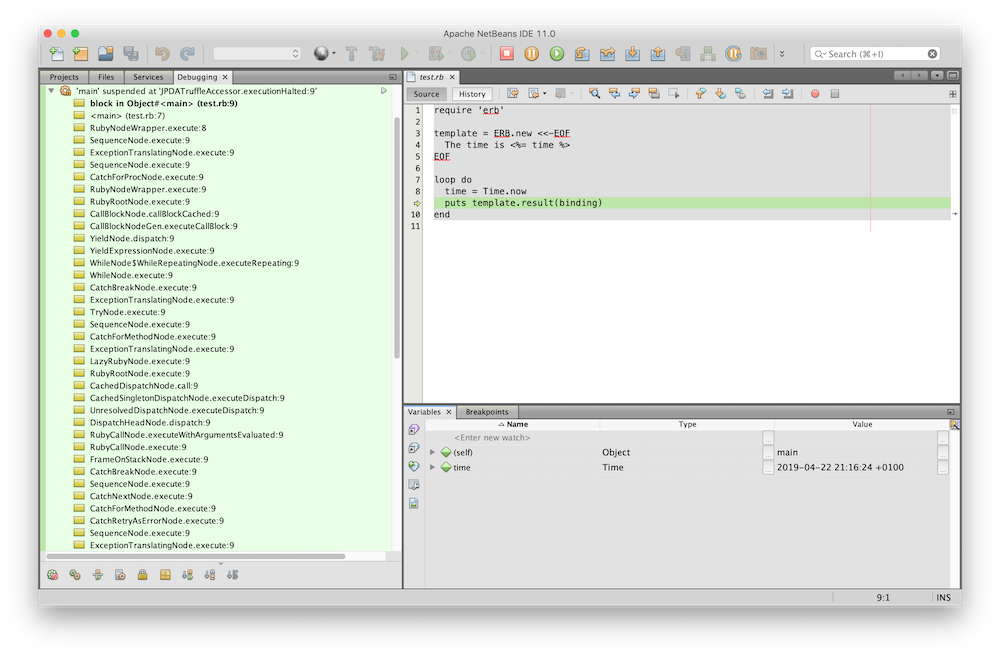This screenshot has height=656, width=1000.
Task: Expand the (self) variable node
Action: (x=433, y=453)
